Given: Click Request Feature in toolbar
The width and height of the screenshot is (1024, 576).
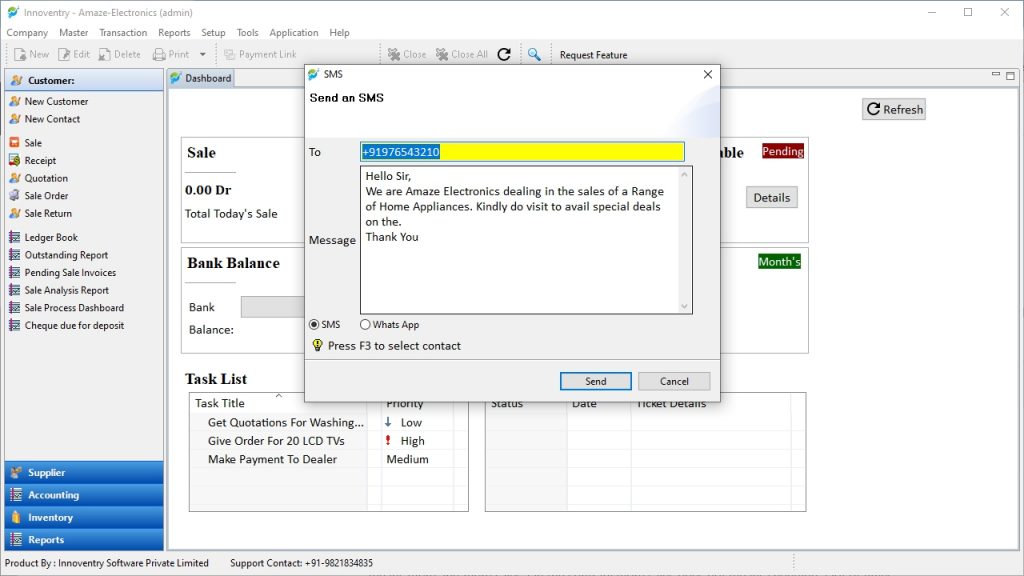Looking at the screenshot, I should pyautogui.click(x=593, y=55).
